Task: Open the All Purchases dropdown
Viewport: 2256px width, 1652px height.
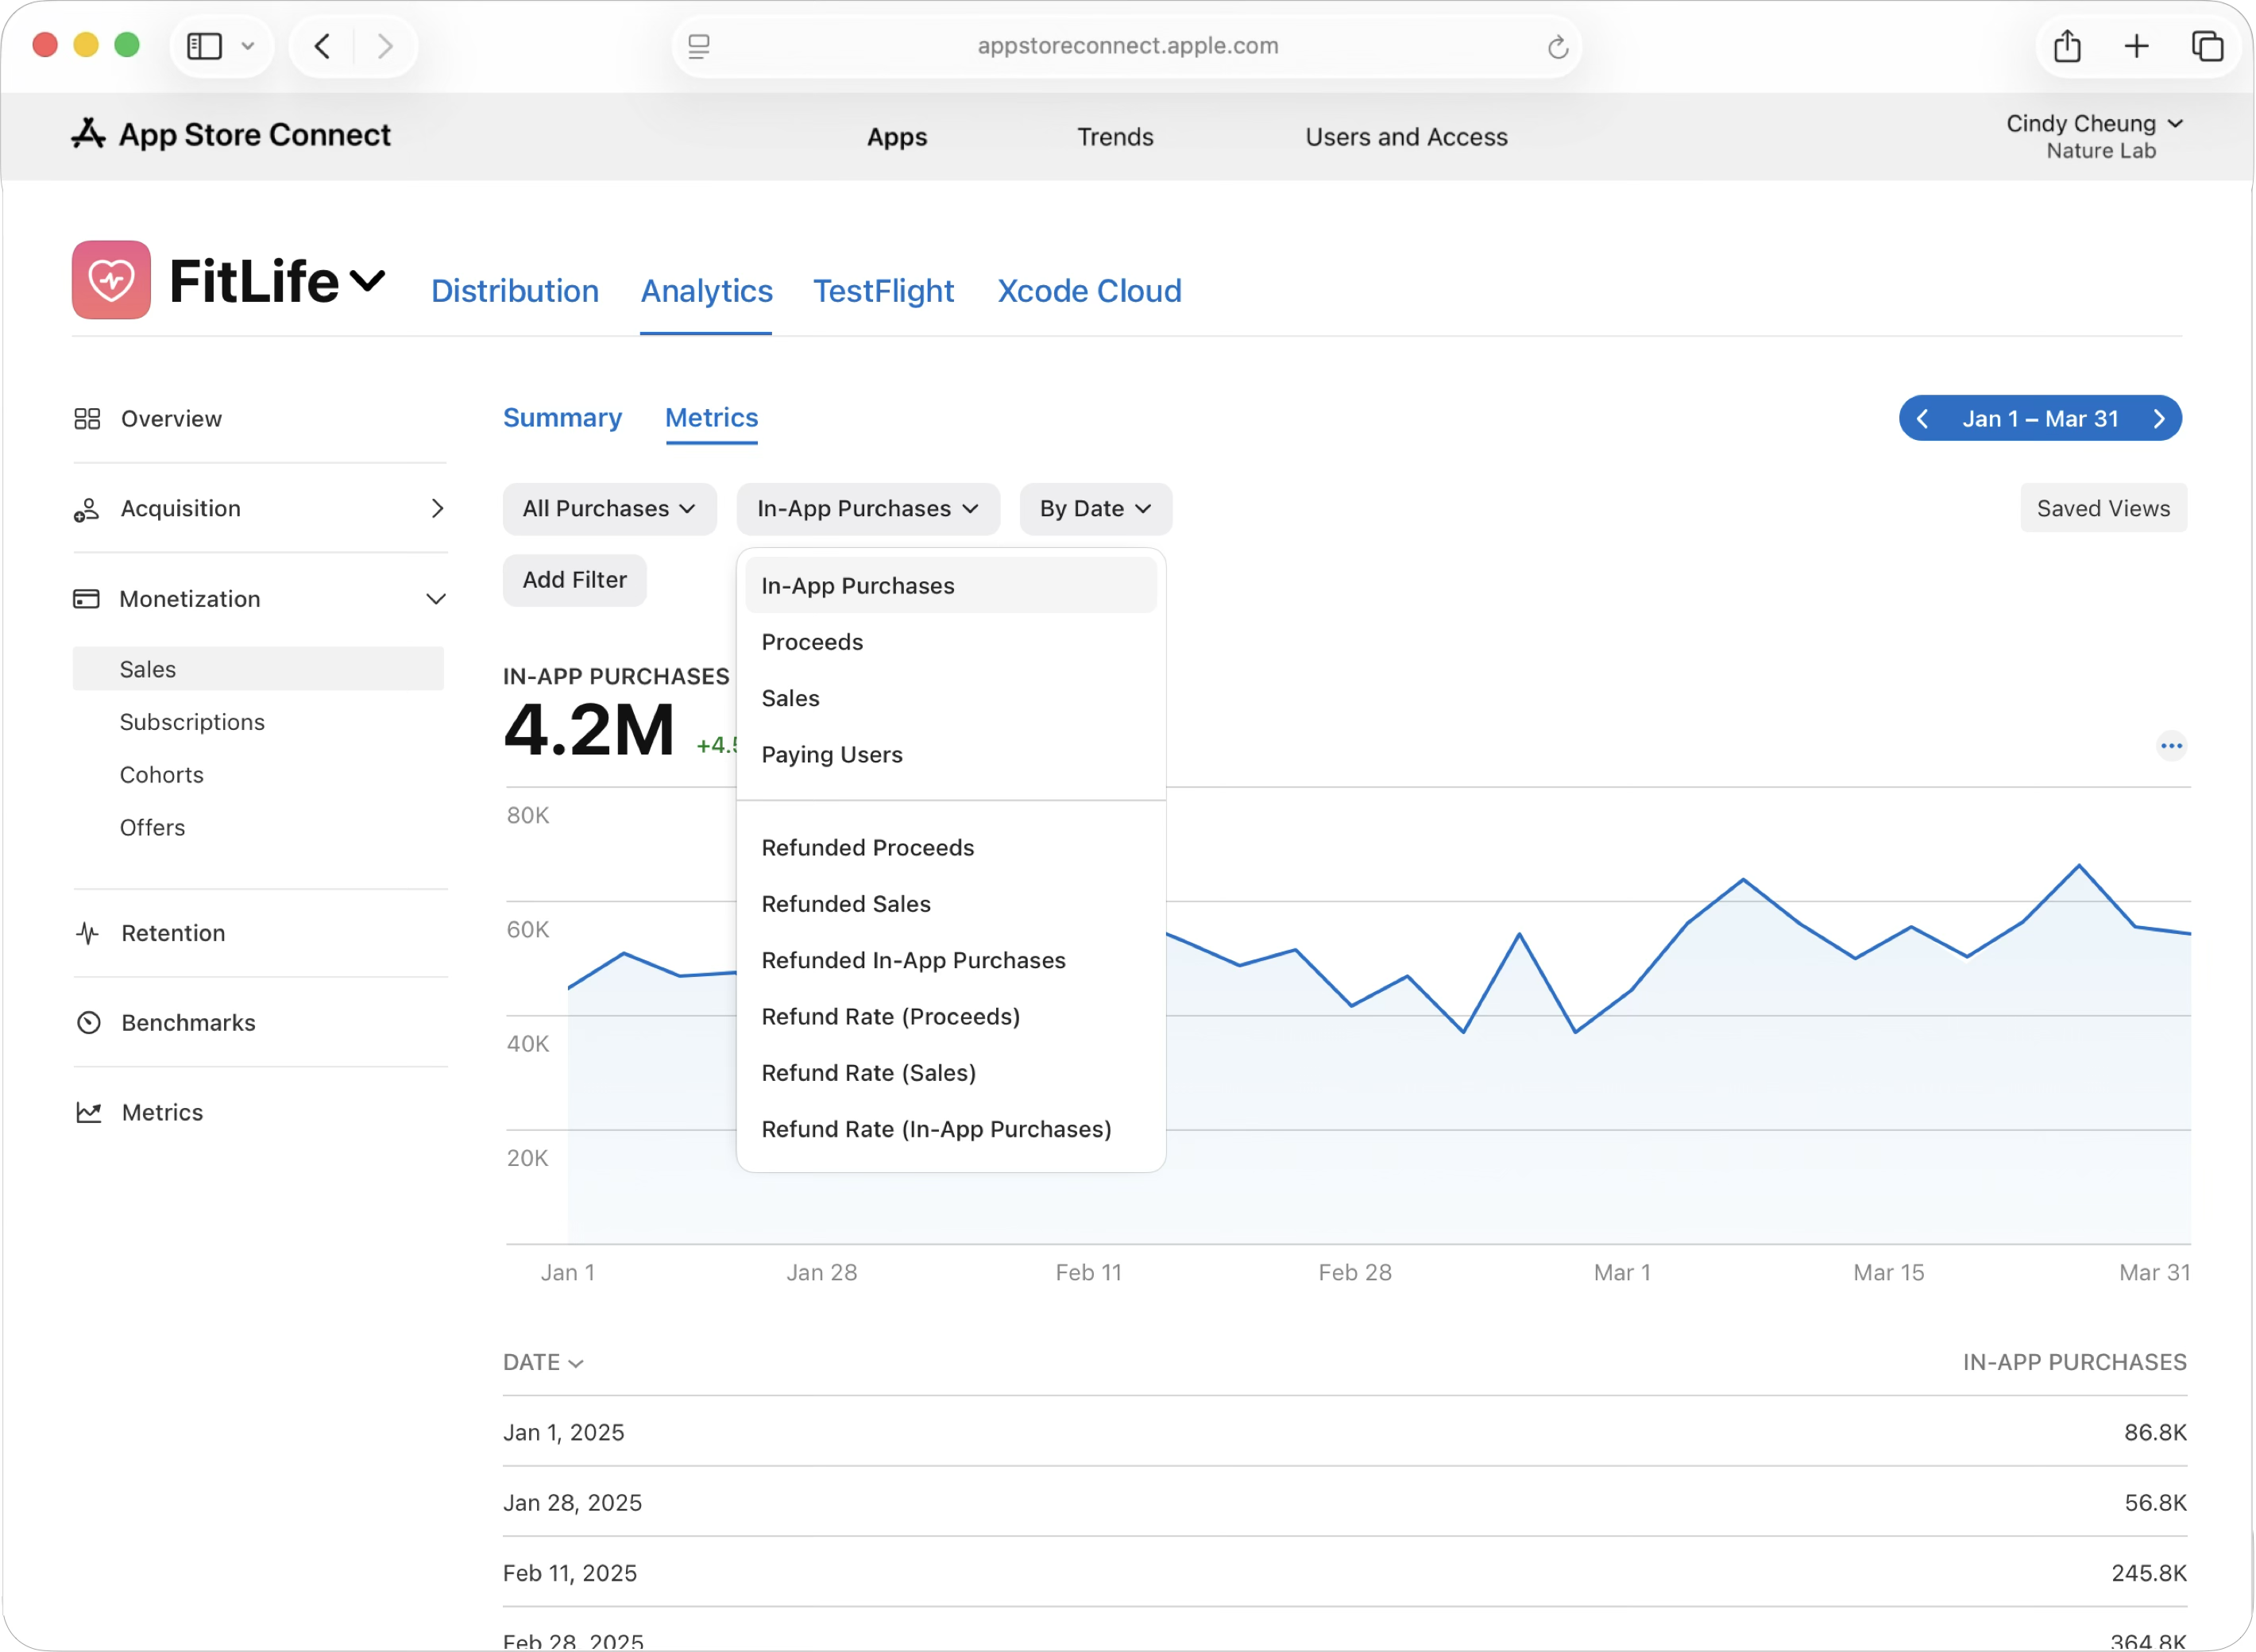Action: click(609, 509)
